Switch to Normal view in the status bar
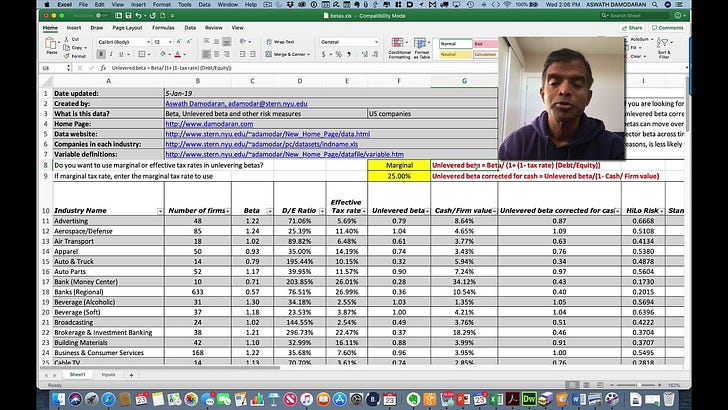 [x=573, y=385]
